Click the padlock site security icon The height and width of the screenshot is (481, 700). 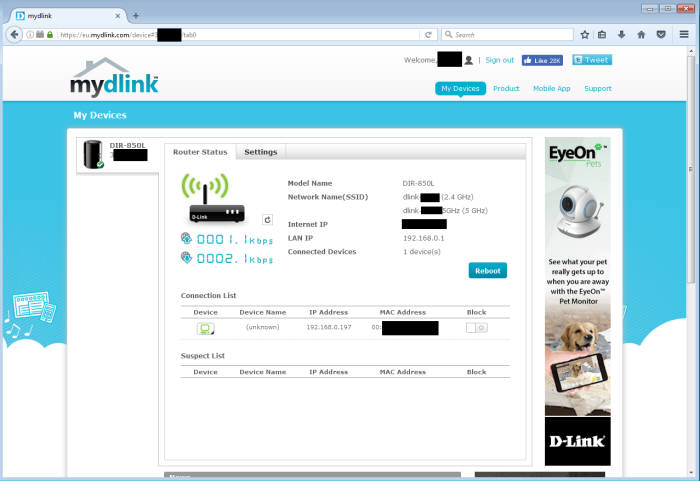[50, 35]
